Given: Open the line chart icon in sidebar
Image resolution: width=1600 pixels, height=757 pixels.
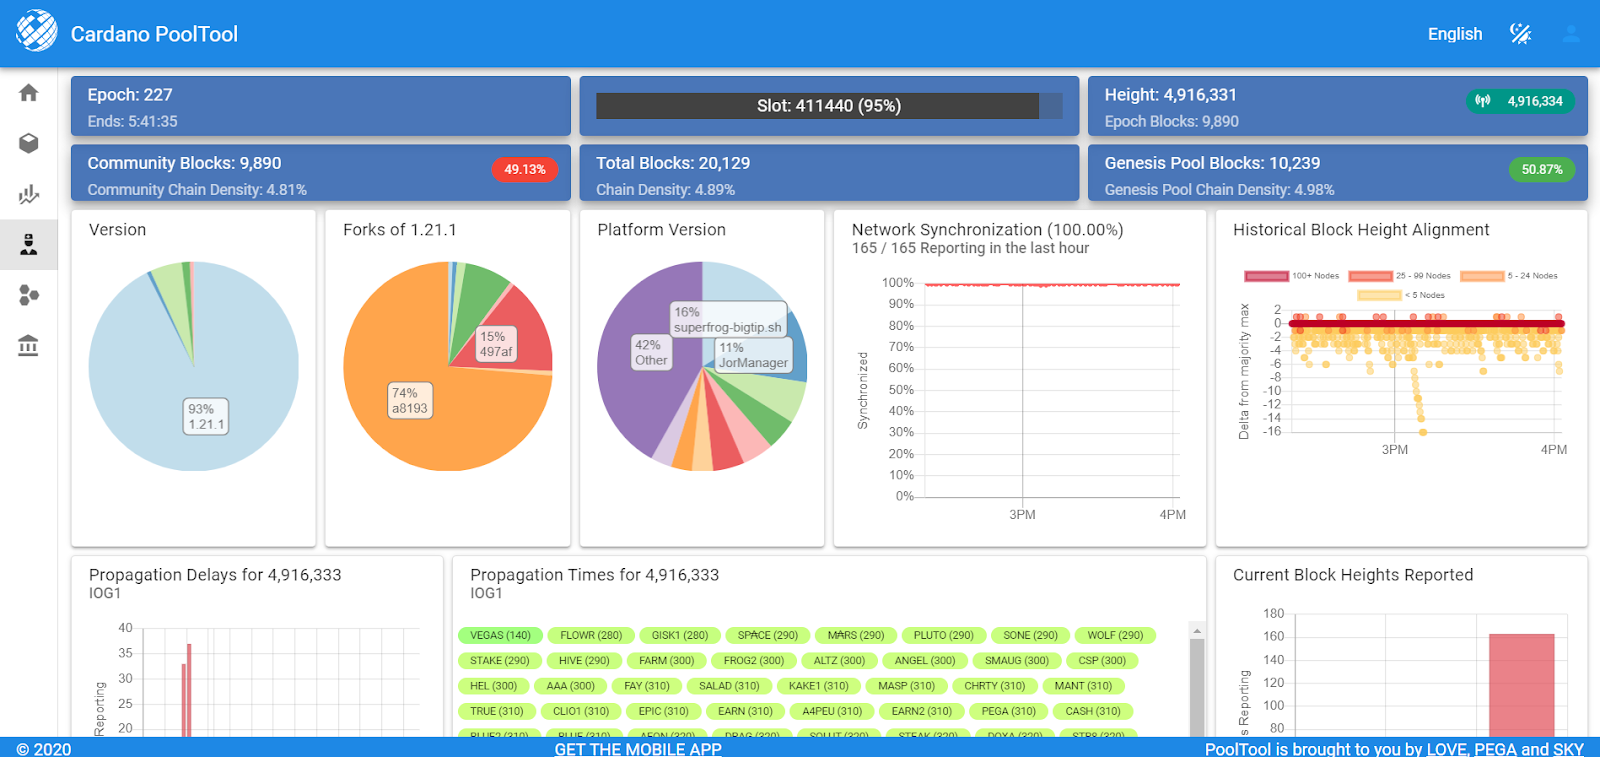Looking at the screenshot, I should [x=28, y=194].
